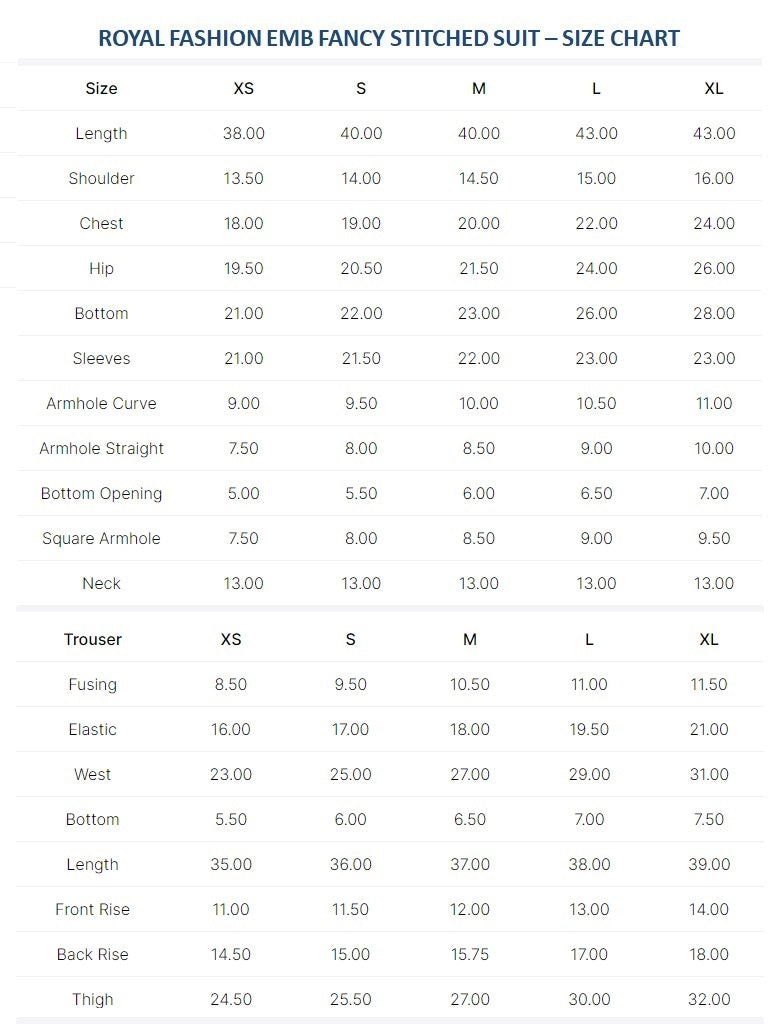Image resolution: width=772 pixels, height=1028 pixels.
Task: Select the Fusing value 8.50
Action: pyautogui.click(x=231, y=684)
